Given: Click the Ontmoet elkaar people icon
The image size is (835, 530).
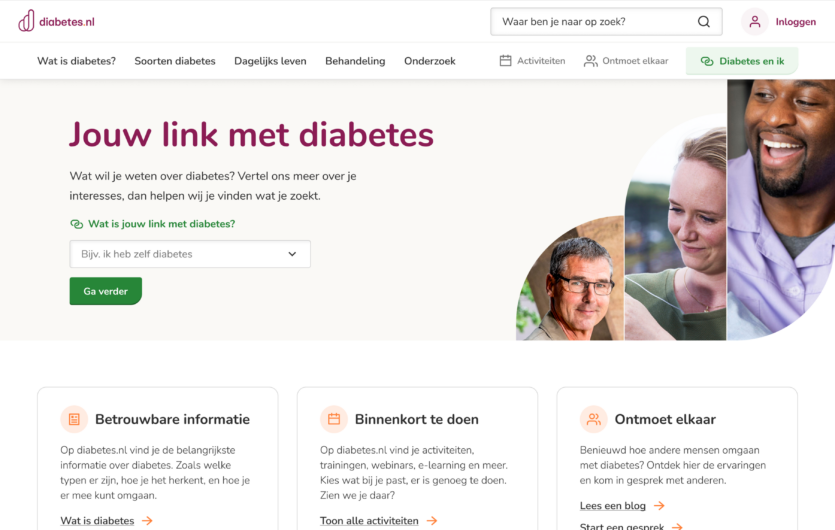Looking at the screenshot, I should pyautogui.click(x=591, y=61).
